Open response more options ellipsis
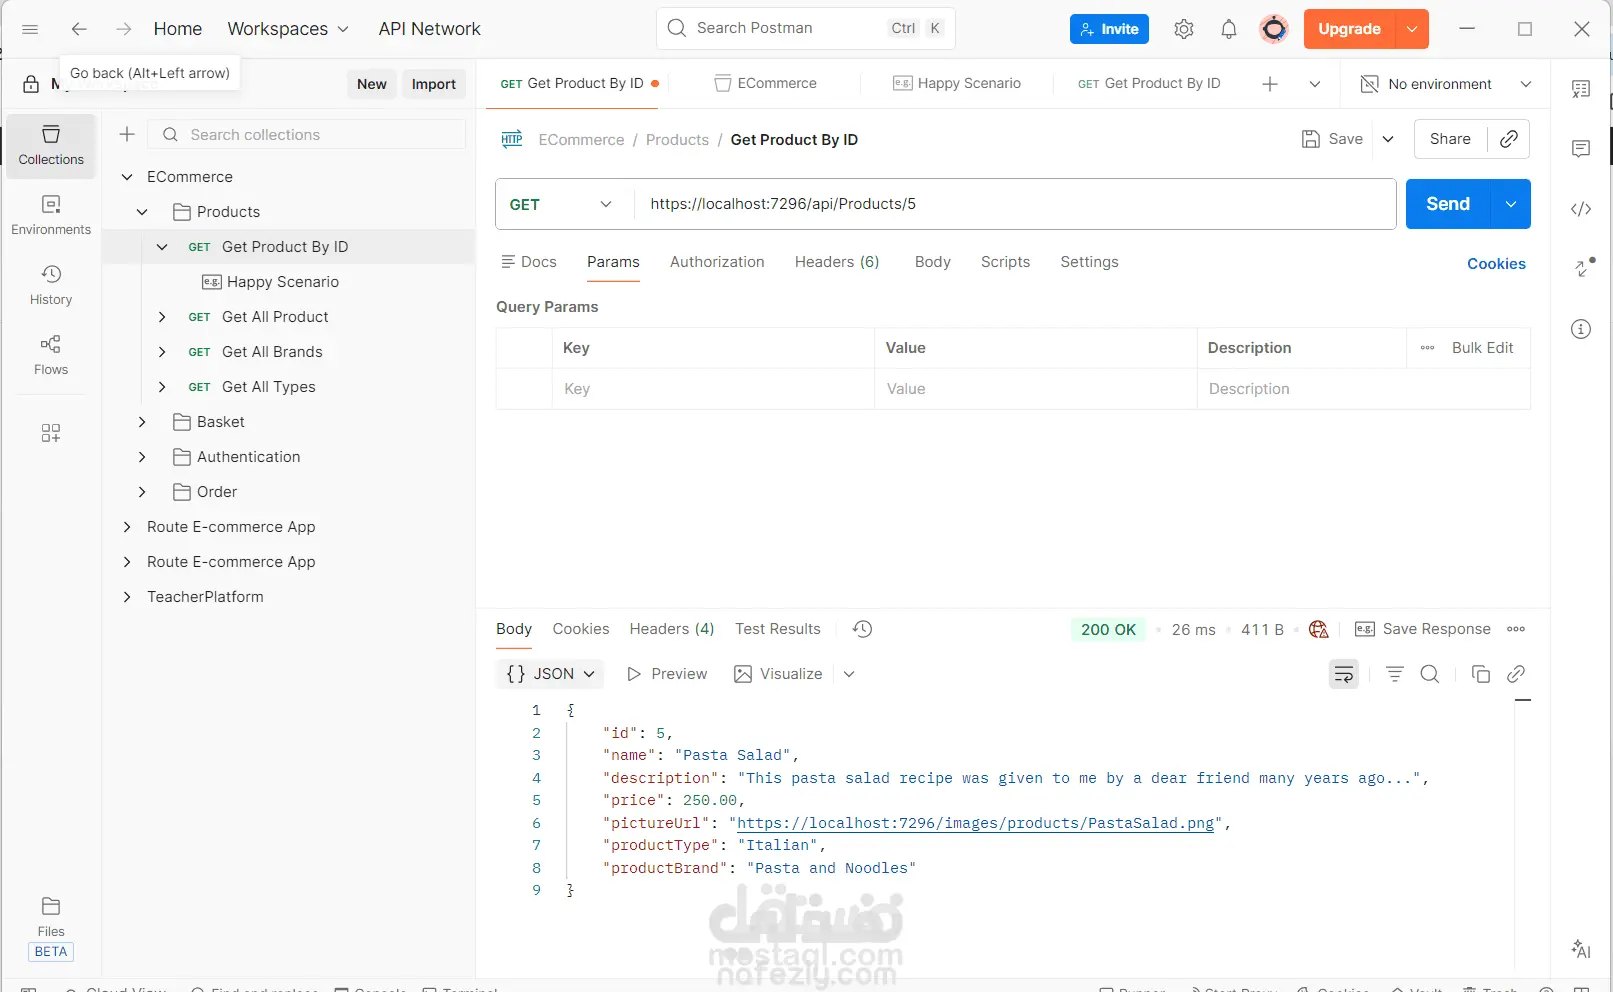The width and height of the screenshot is (1613, 992). [x=1516, y=629]
